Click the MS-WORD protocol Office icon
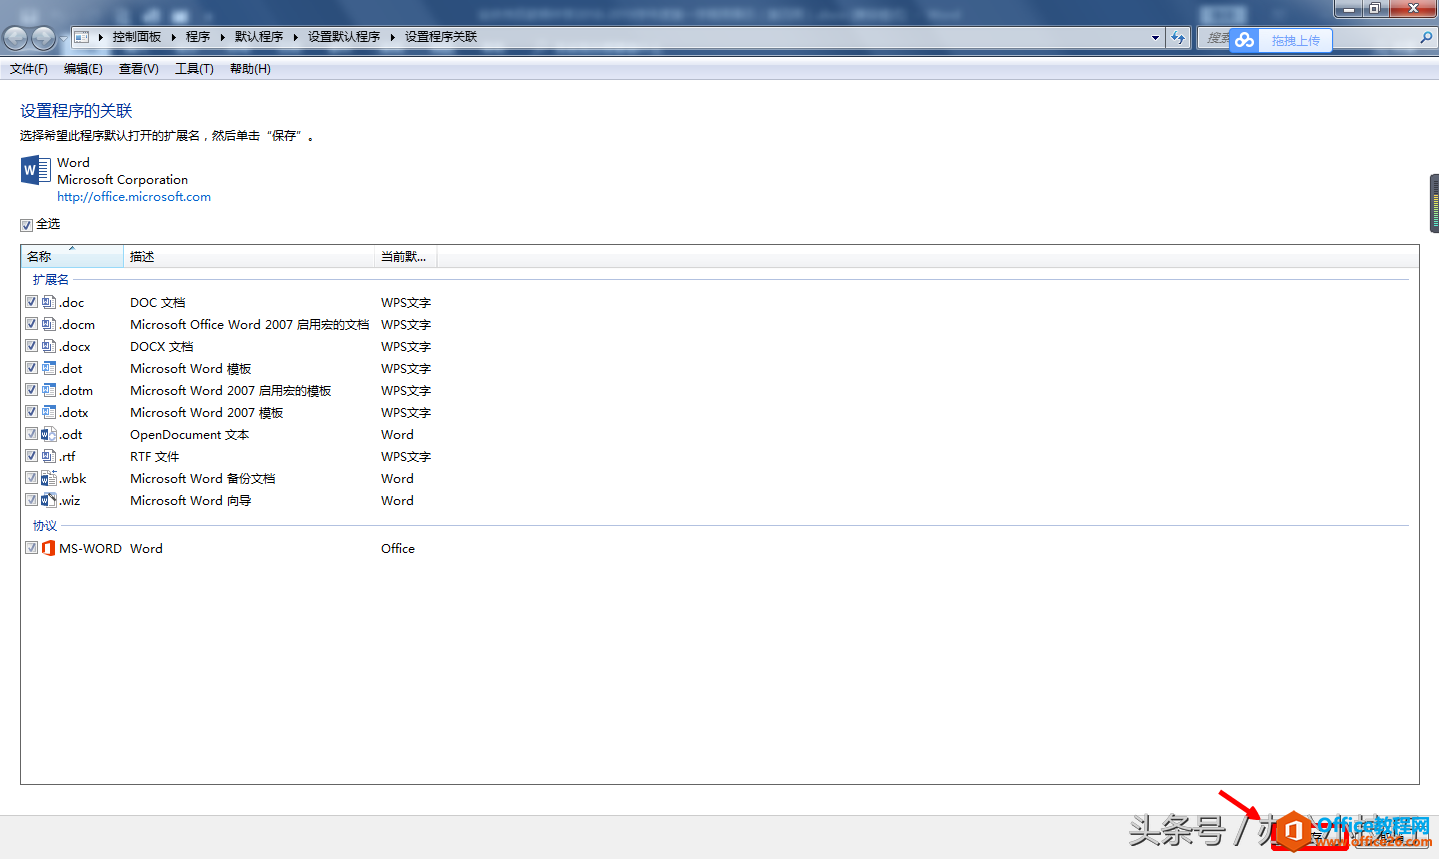 point(49,548)
